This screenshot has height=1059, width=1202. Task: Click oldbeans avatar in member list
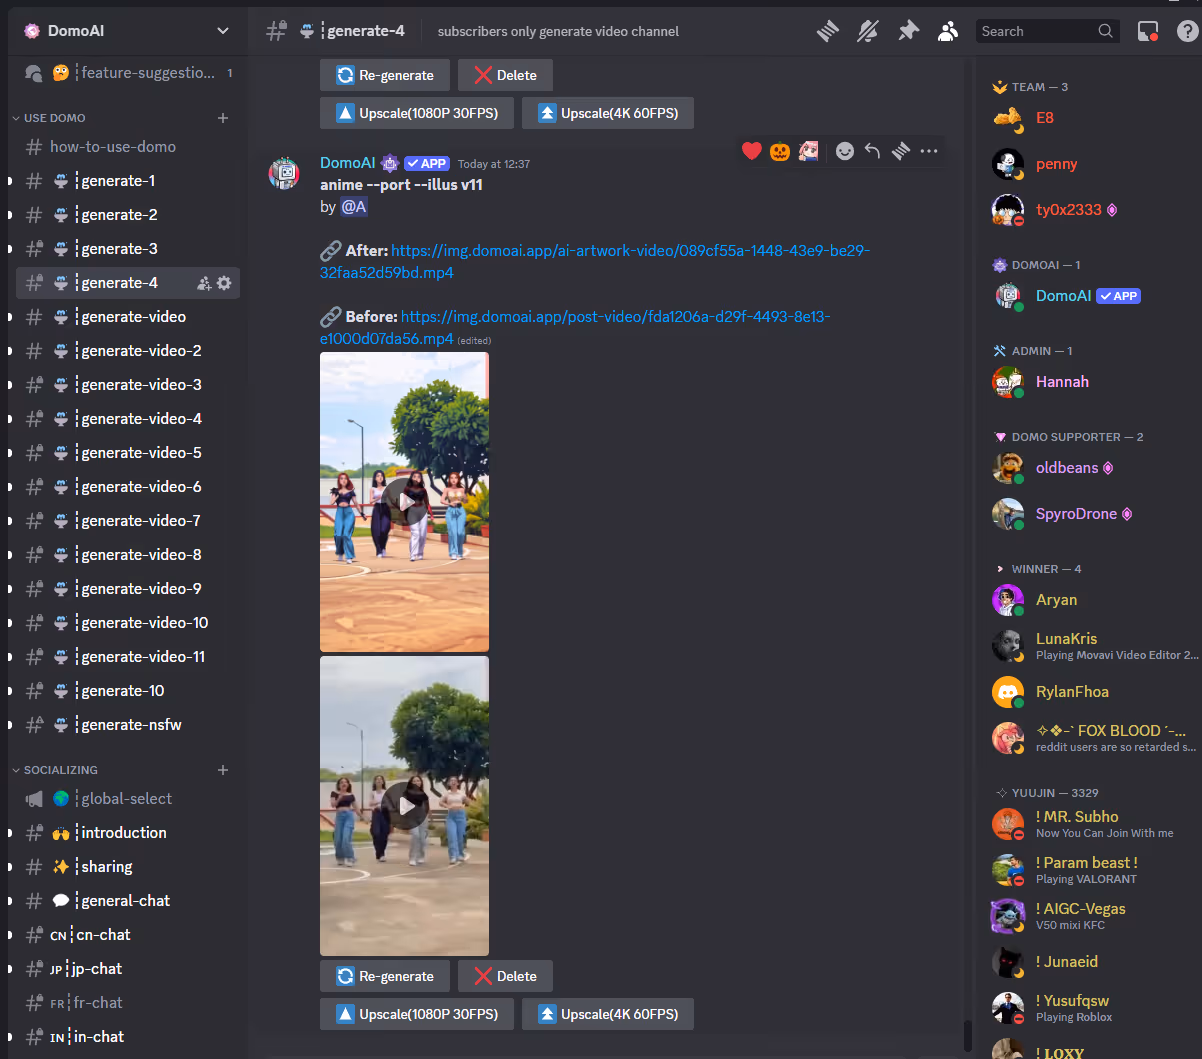point(1008,468)
